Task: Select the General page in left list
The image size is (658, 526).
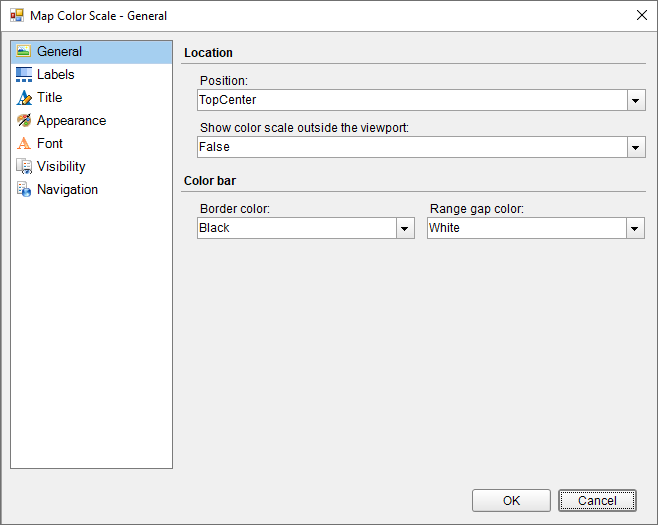Action: [60, 52]
